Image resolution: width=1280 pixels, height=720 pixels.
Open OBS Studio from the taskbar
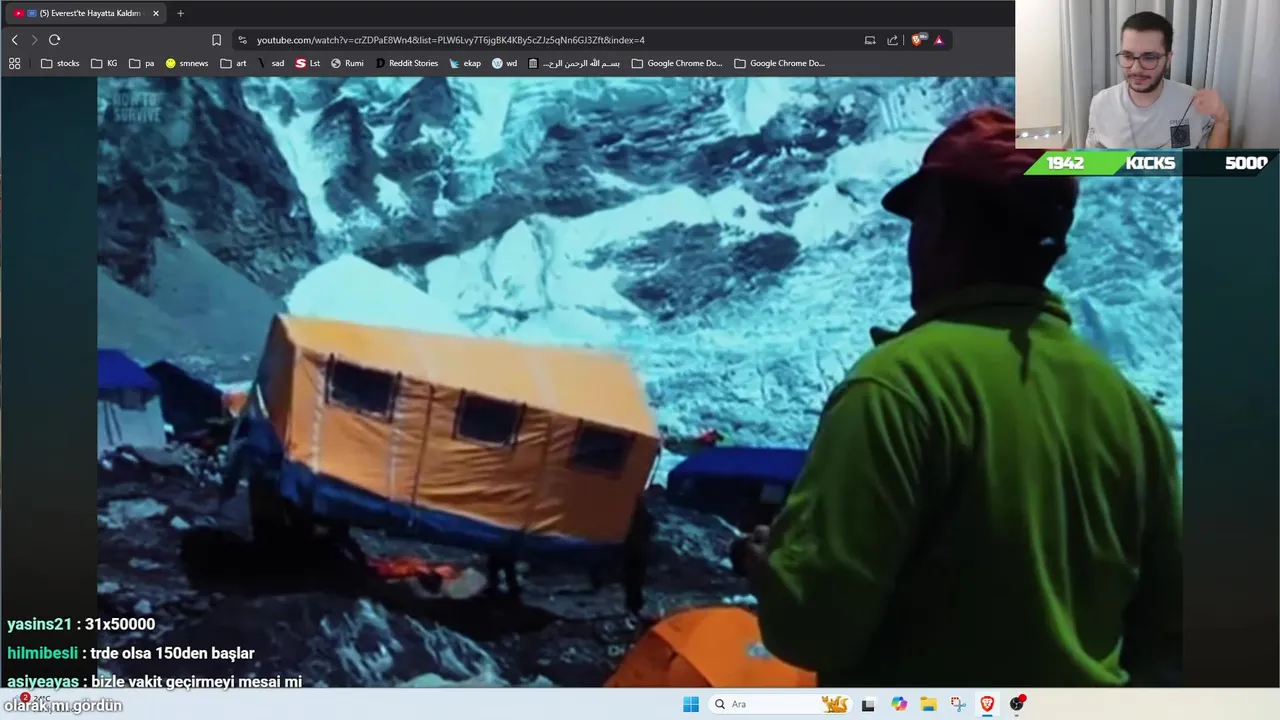click(1017, 704)
